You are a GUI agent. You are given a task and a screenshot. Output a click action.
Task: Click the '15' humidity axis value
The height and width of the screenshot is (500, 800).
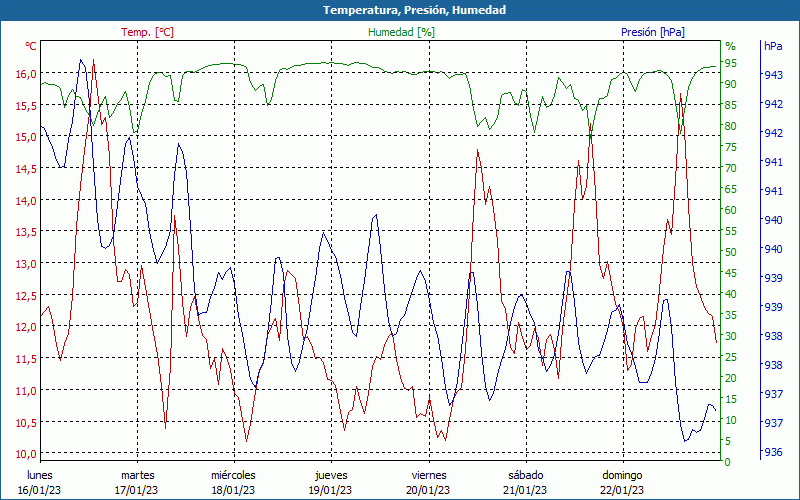pos(731,399)
